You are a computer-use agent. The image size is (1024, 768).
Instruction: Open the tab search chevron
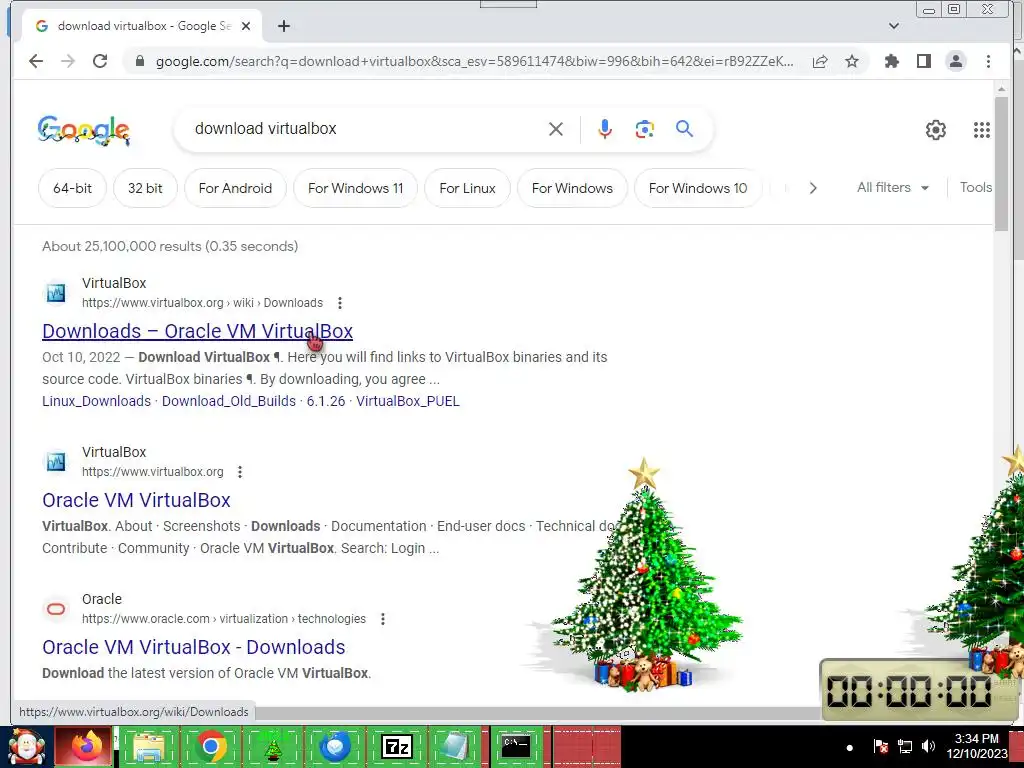894,26
